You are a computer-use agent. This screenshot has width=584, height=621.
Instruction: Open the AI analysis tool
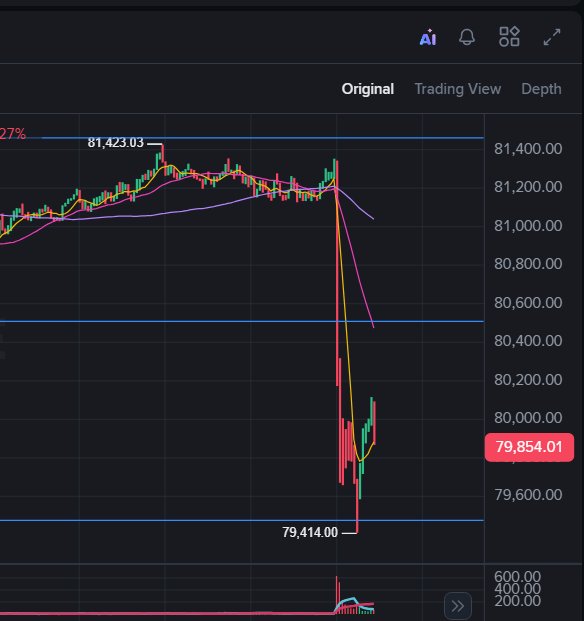pos(428,38)
